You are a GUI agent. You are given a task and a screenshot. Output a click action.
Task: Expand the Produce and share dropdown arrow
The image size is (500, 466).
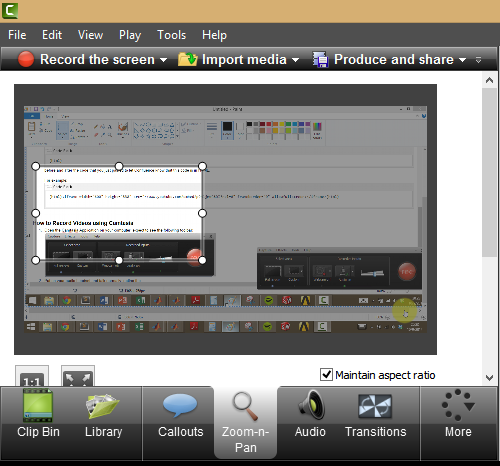[462, 60]
